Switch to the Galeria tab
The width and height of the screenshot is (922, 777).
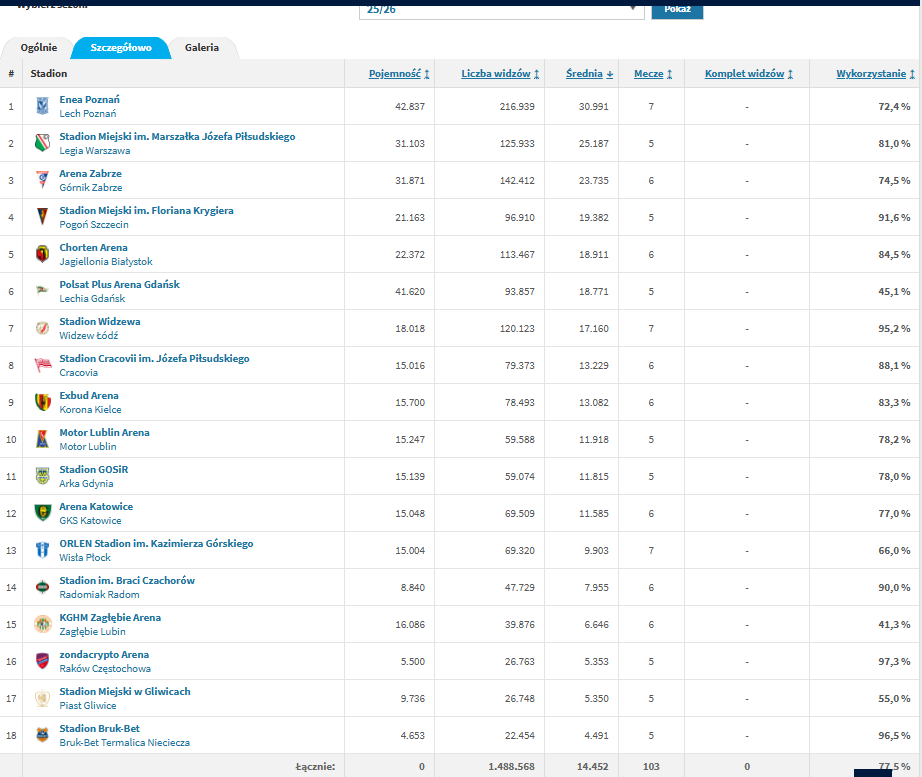pos(202,48)
